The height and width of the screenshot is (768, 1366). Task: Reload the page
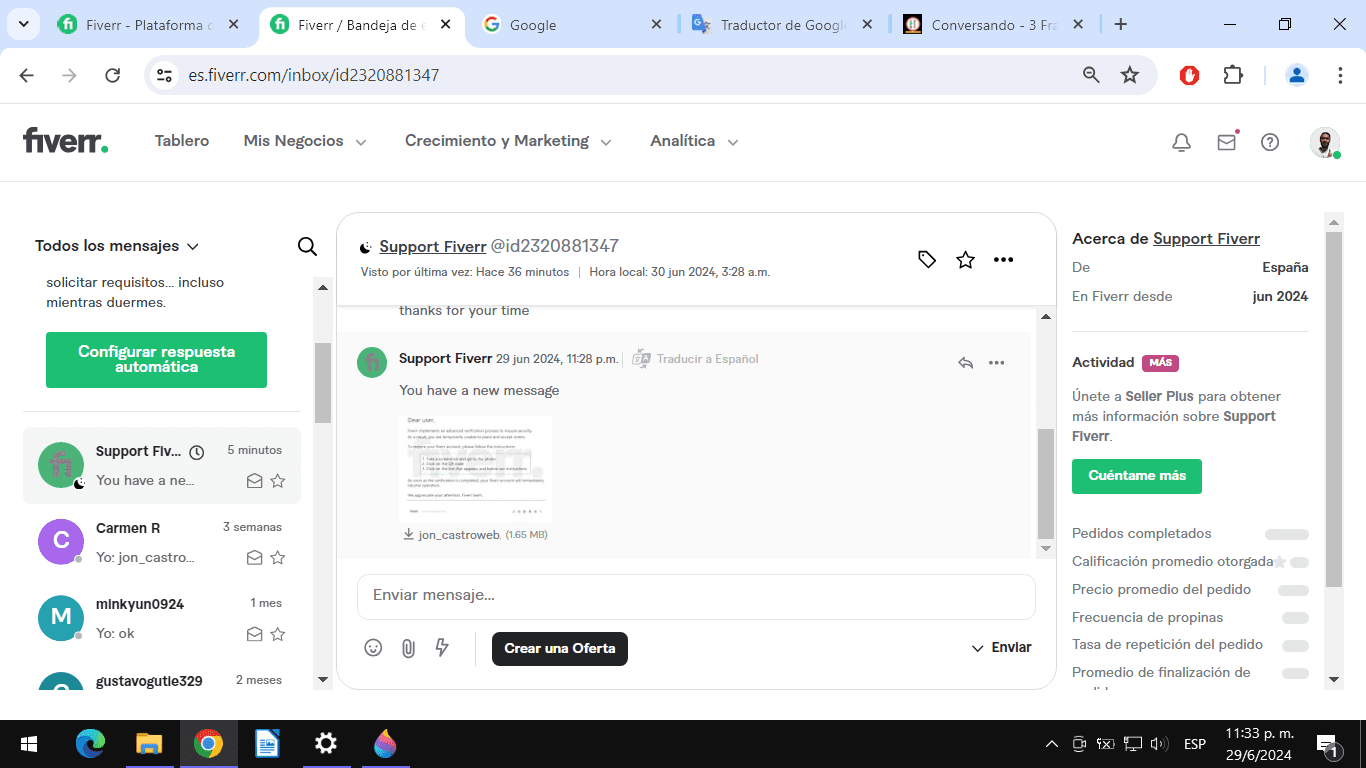(113, 75)
